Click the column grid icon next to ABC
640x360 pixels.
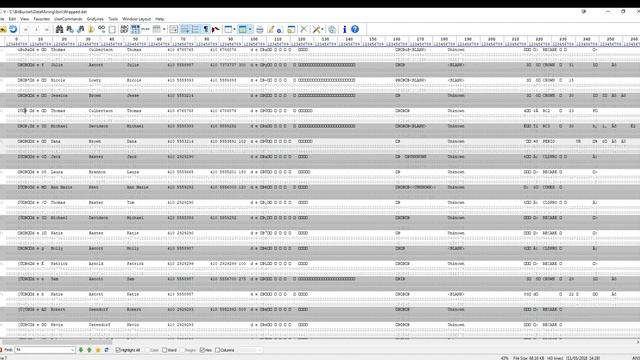135,29
